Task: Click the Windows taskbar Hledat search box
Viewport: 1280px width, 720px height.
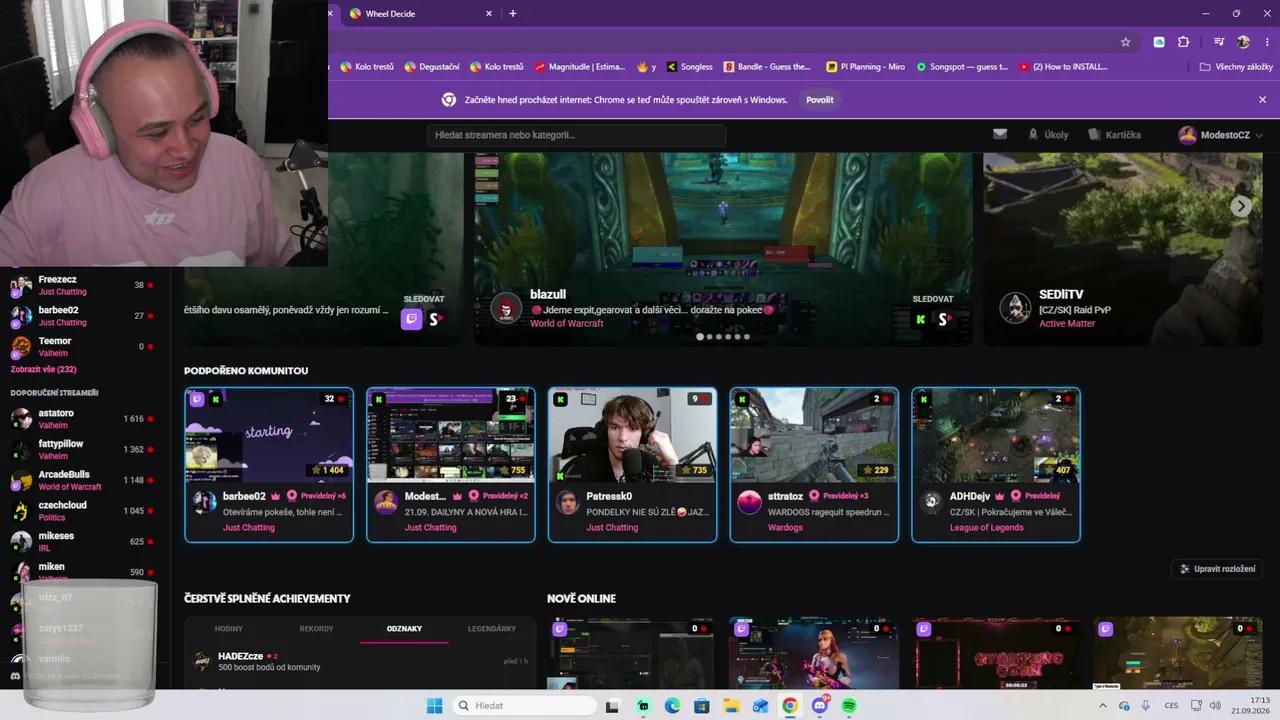Action: coord(525,706)
